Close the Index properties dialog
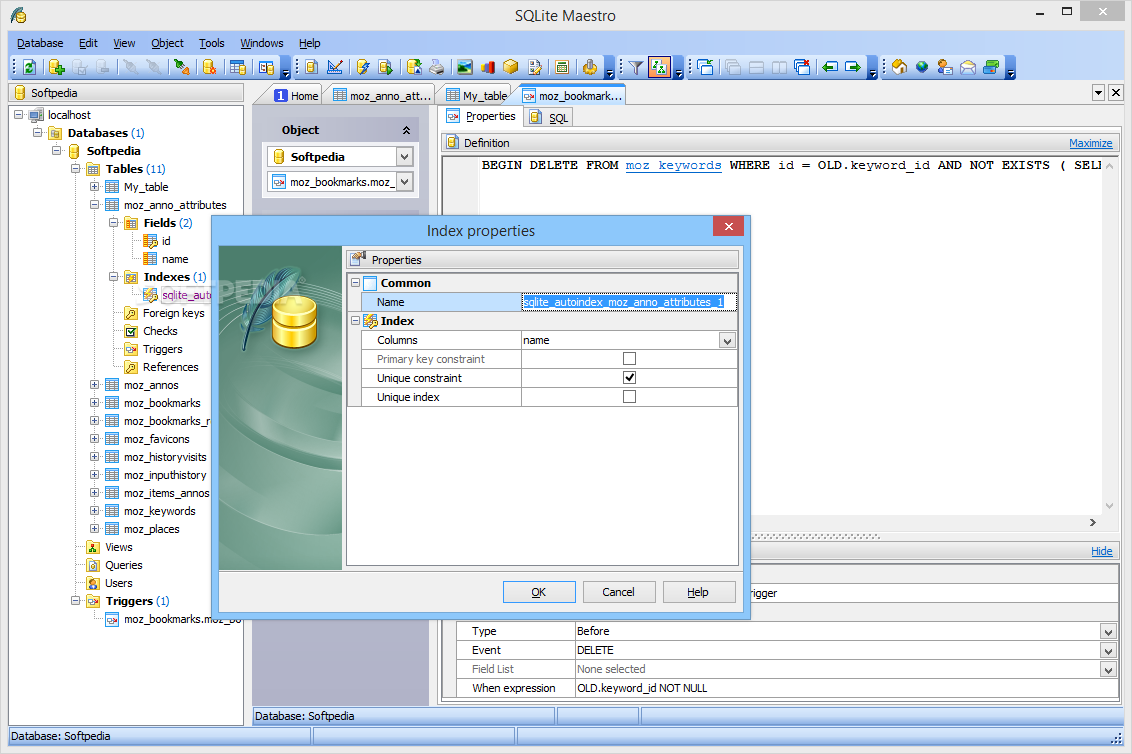The height and width of the screenshot is (754, 1132). click(728, 226)
